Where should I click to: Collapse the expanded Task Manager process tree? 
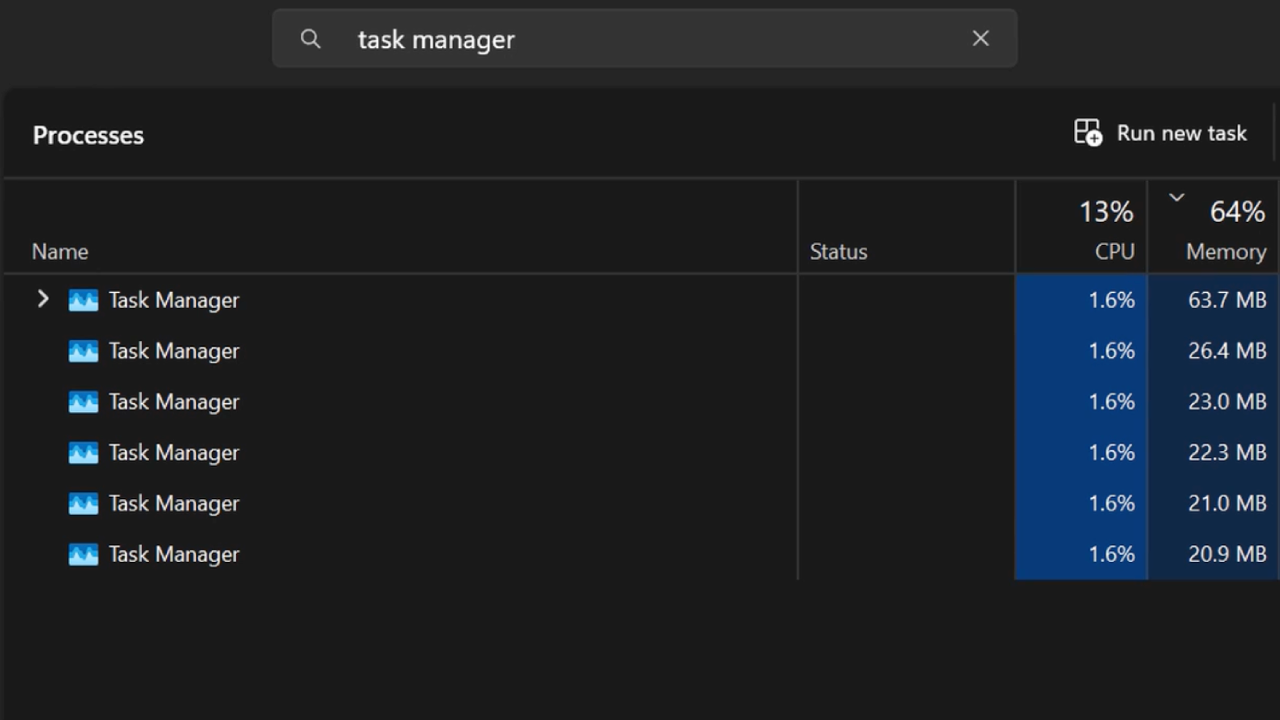coord(42,299)
